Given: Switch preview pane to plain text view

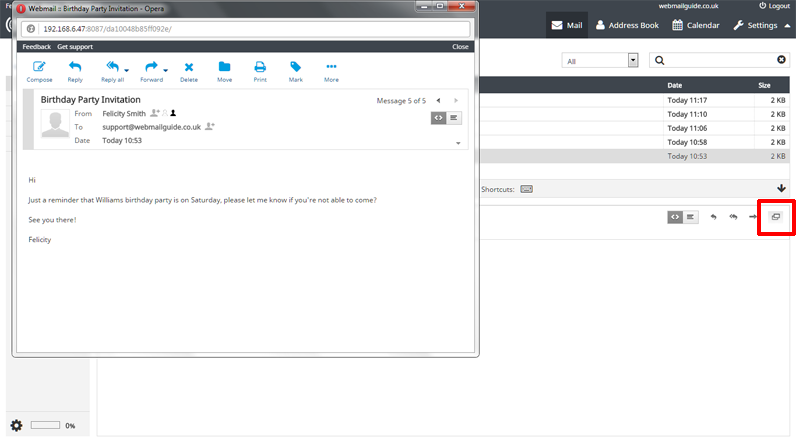Looking at the screenshot, I should point(690,217).
